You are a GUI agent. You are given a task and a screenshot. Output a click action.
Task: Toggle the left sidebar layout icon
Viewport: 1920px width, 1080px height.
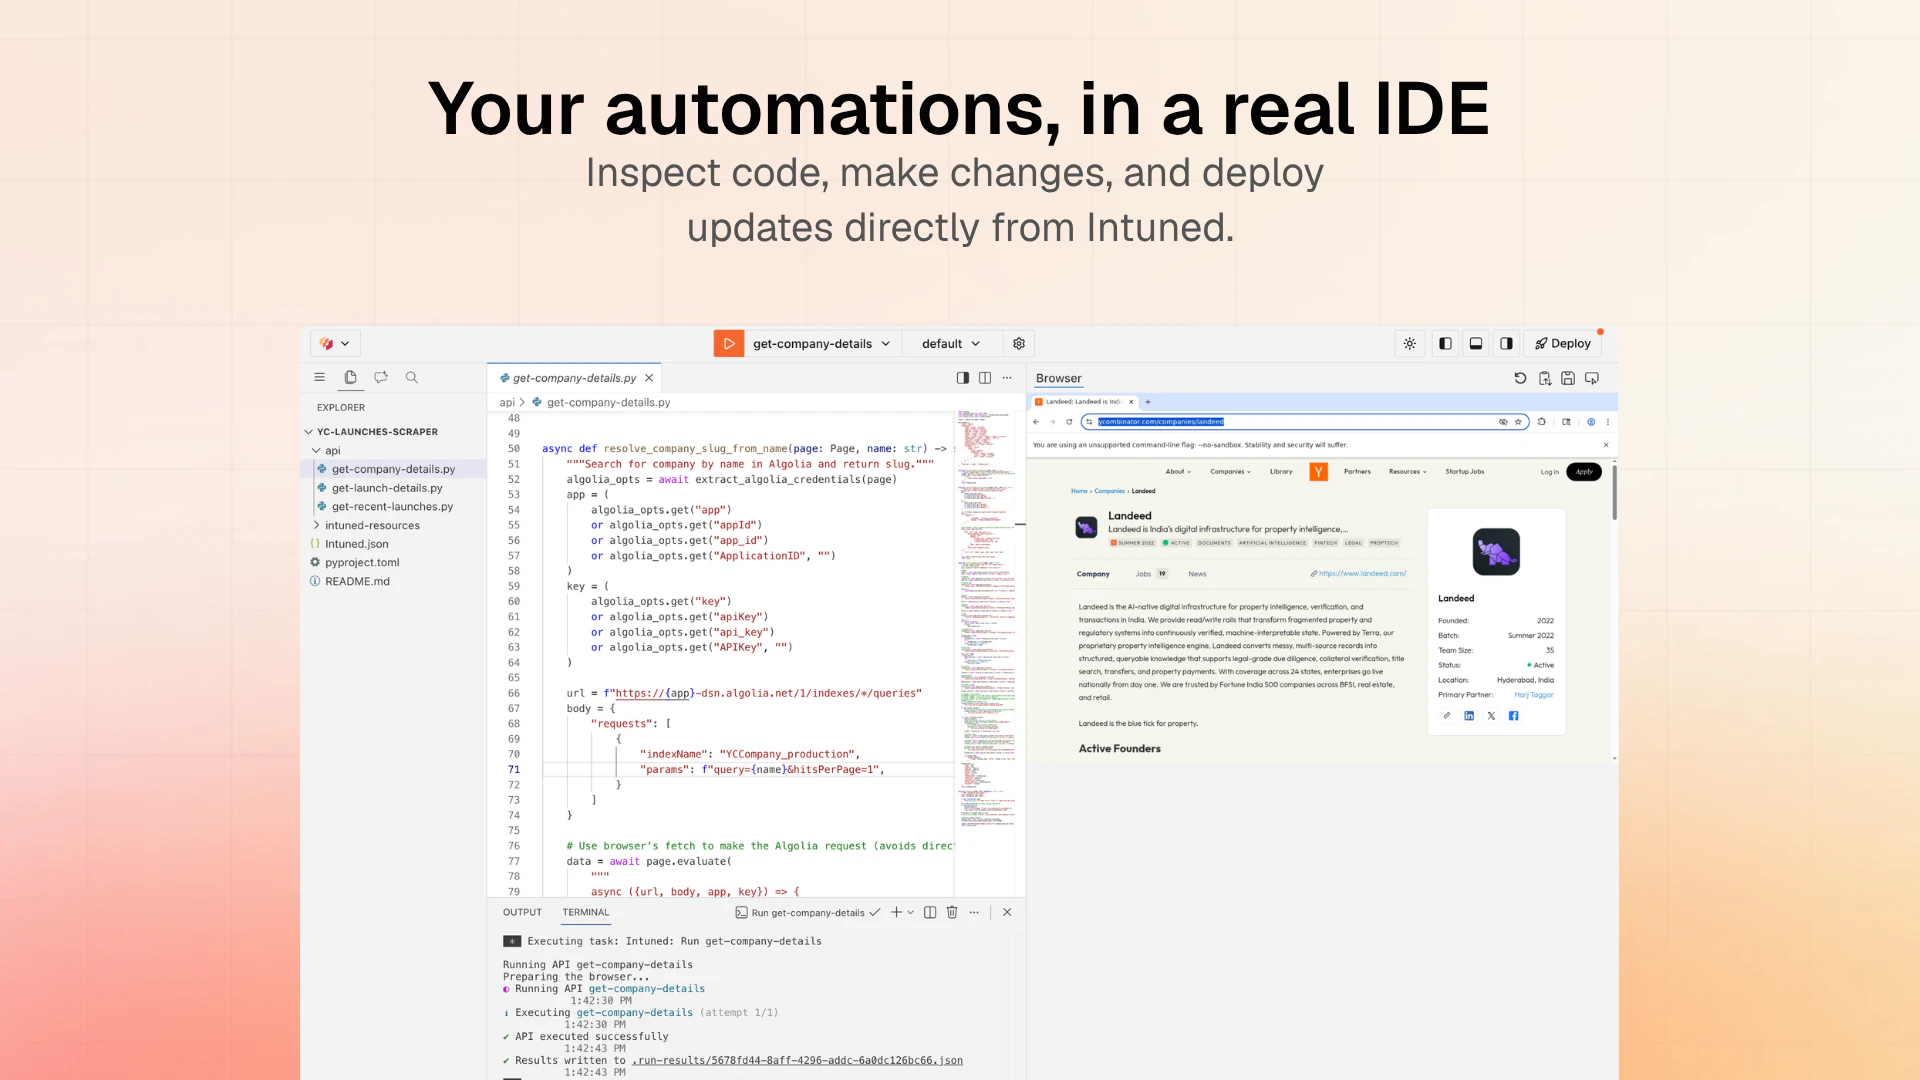coord(1445,343)
